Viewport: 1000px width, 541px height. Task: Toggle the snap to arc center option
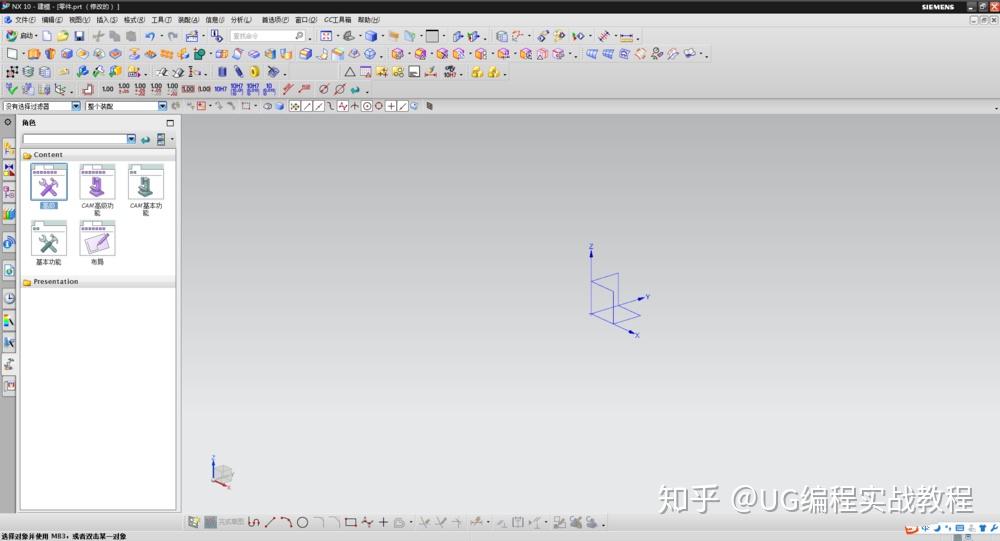pyautogui.click(x=367, y=106)
